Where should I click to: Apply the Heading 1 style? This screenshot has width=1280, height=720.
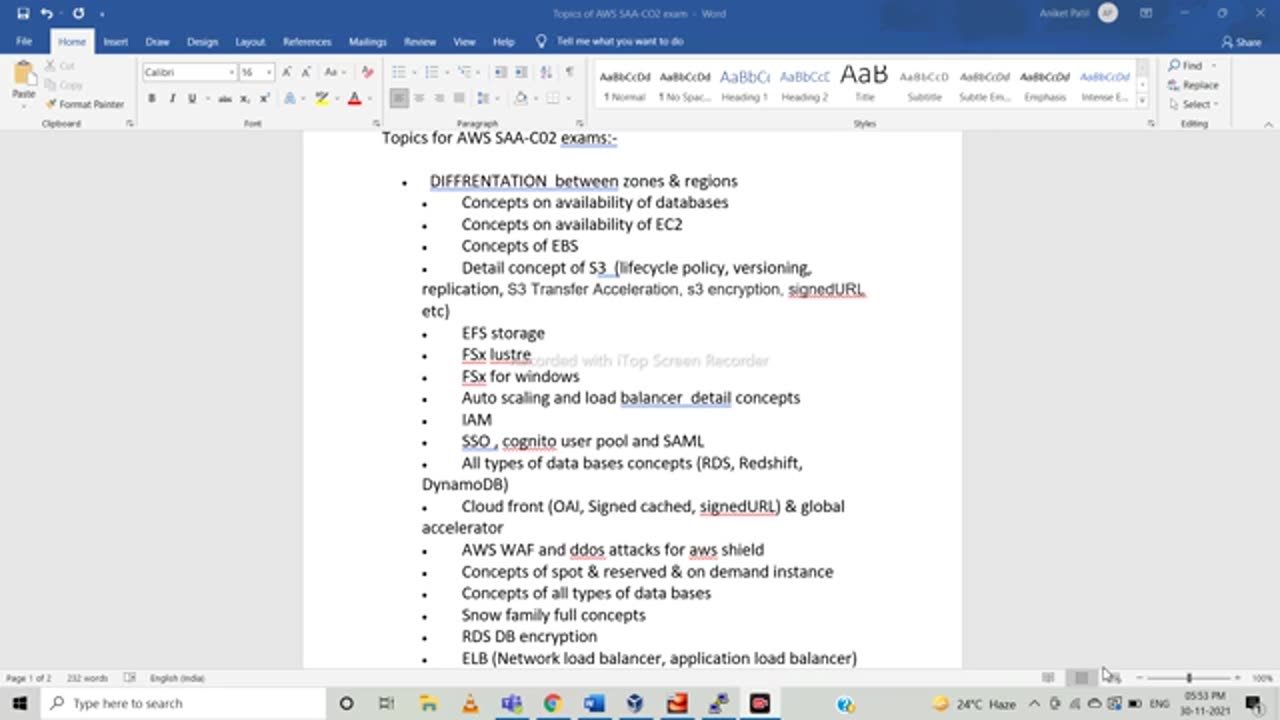[745, 84]
